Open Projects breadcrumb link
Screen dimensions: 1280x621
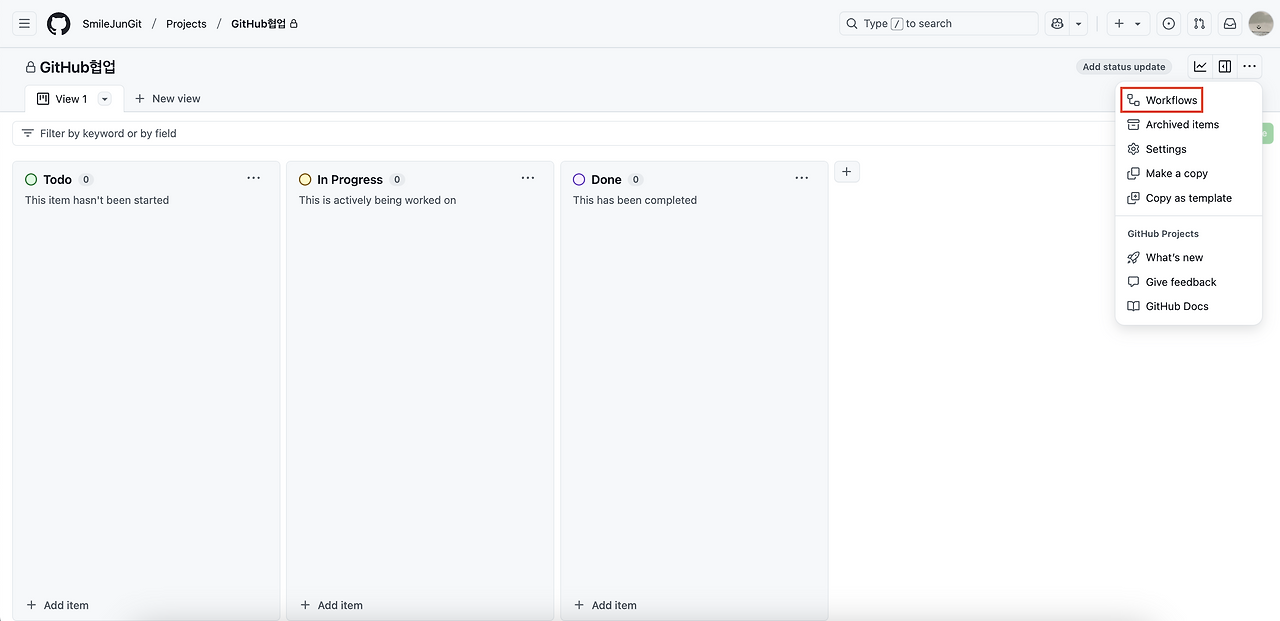tap(186, 23)
